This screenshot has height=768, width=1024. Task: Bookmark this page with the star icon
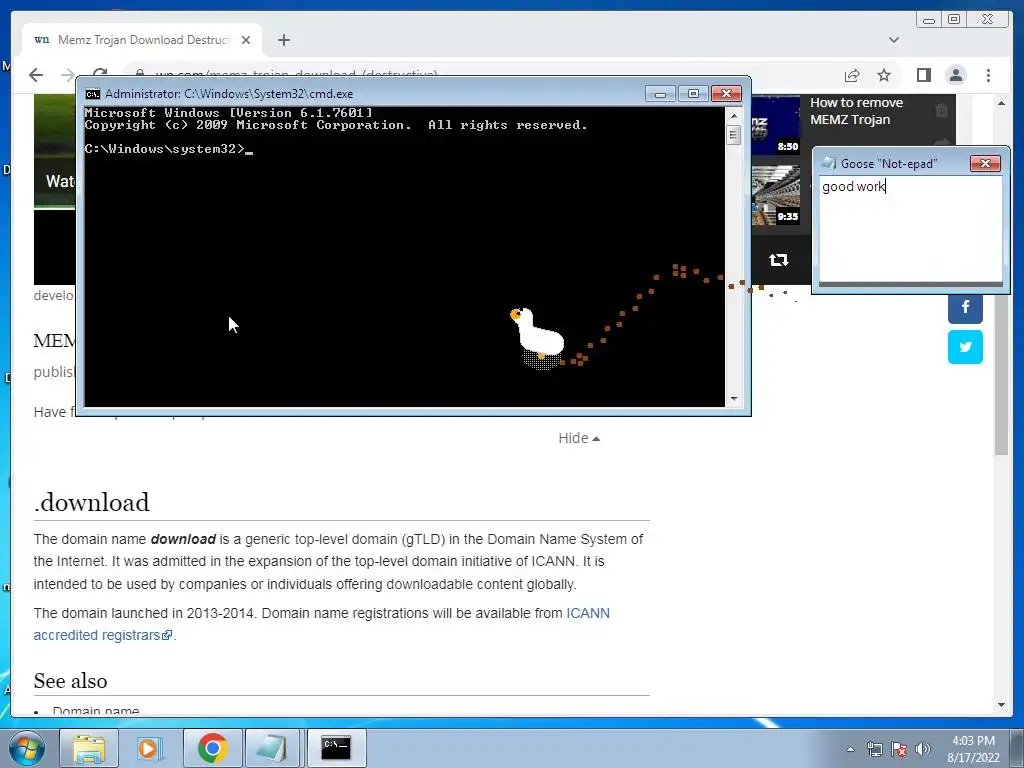click(x=884, y=76)
